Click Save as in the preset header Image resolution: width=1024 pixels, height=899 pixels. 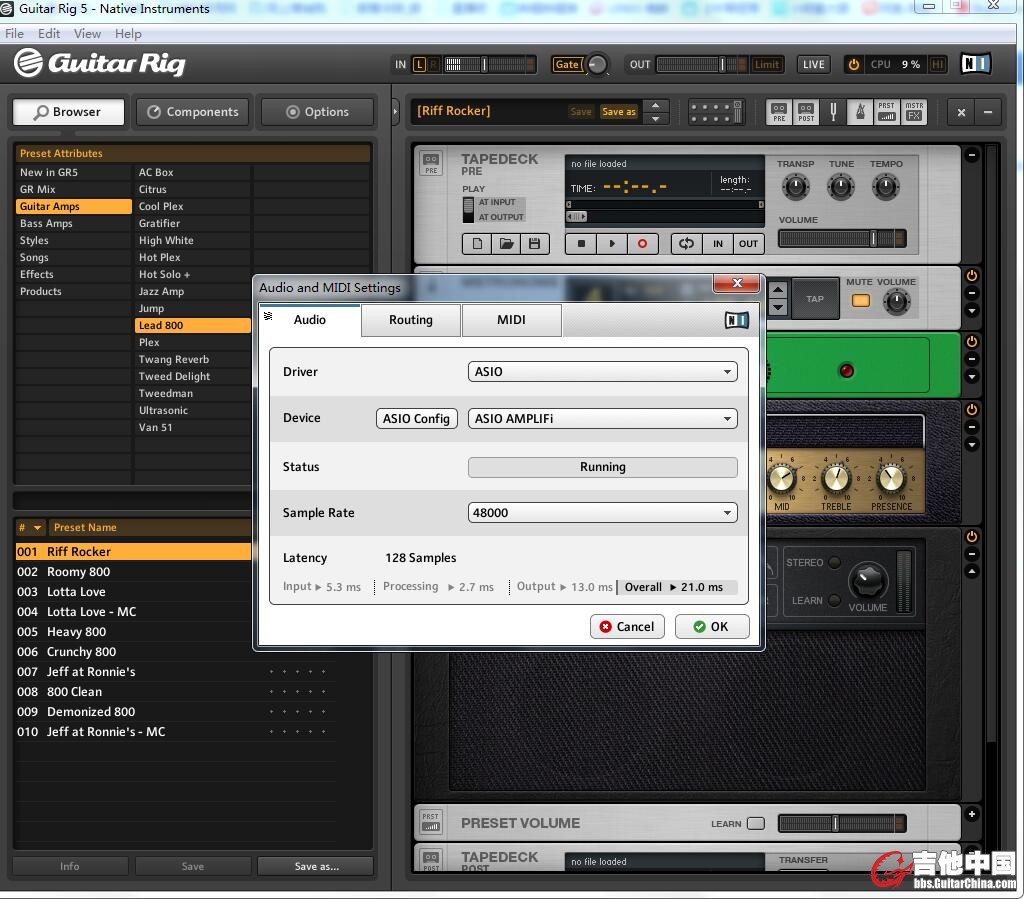pos(618,112)
